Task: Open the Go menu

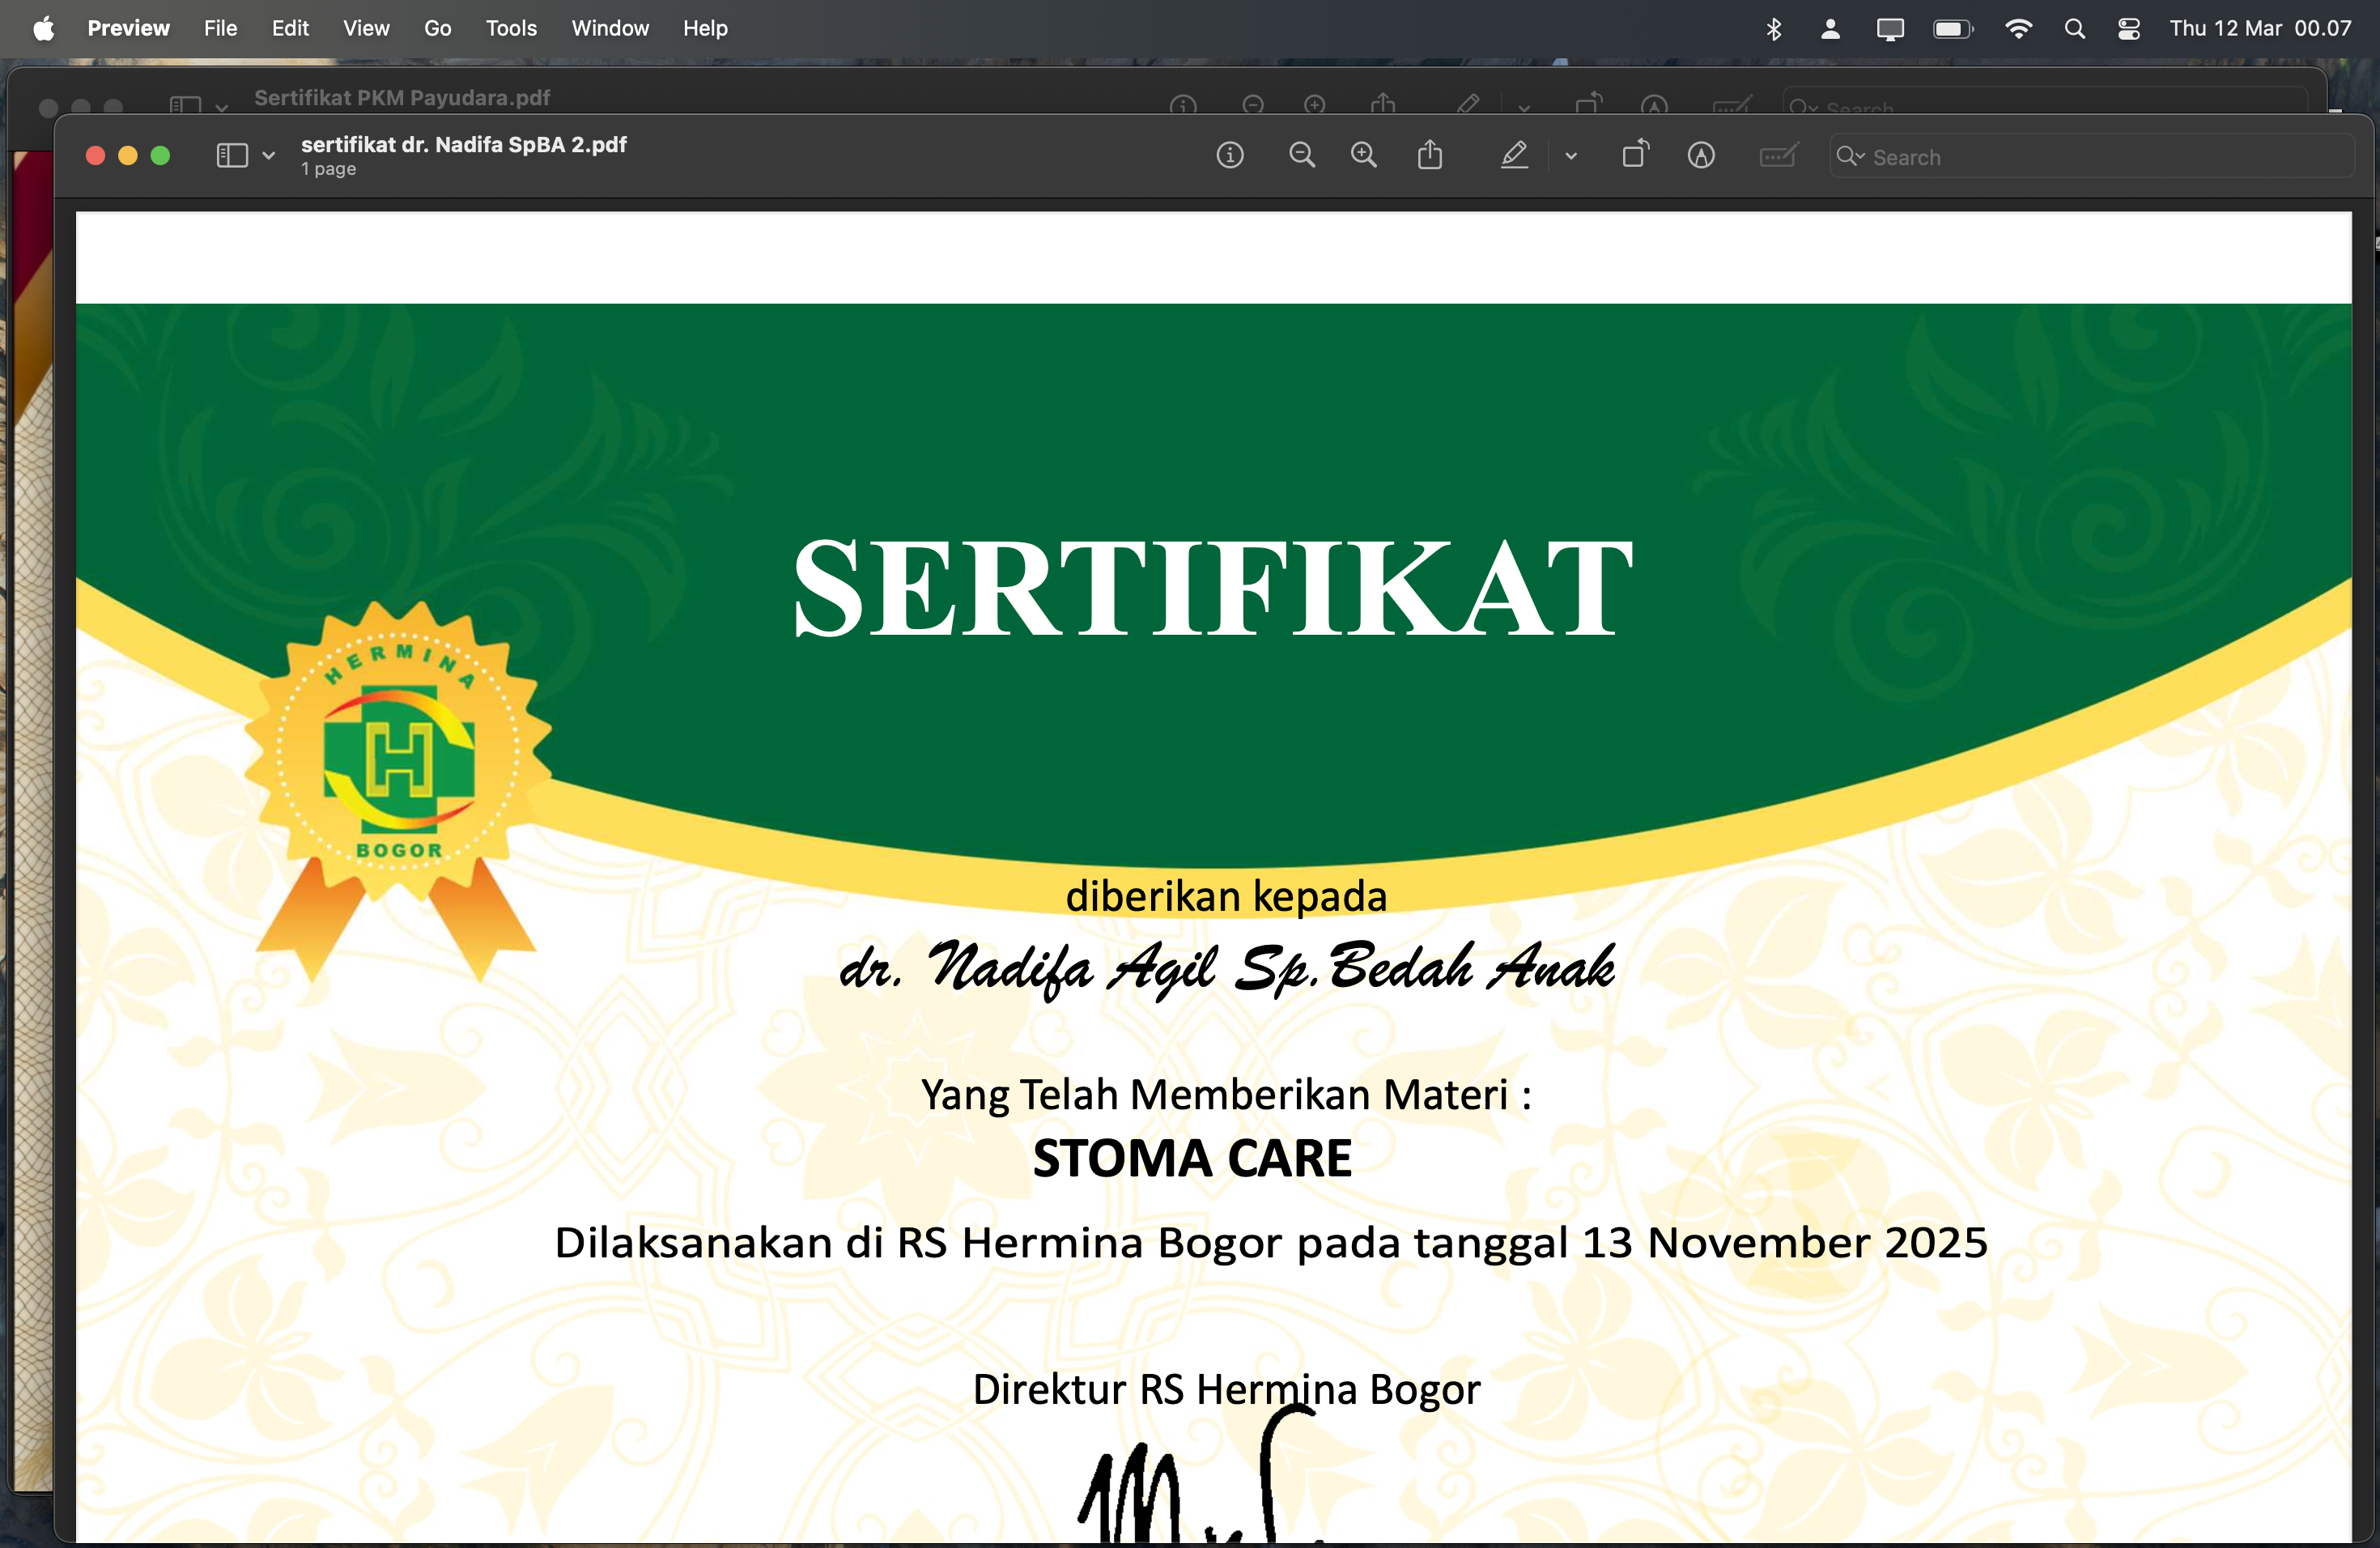Action: (437, 28)
